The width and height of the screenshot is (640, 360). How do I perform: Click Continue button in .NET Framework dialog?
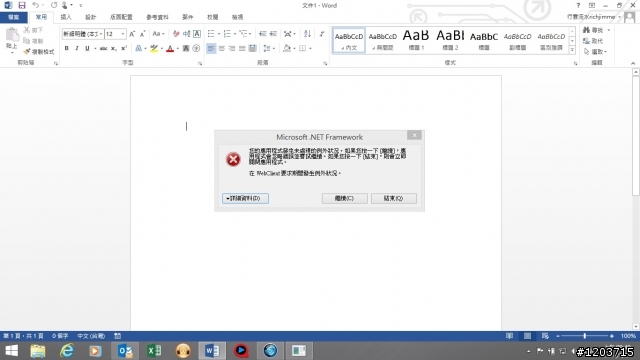(344, 198)
